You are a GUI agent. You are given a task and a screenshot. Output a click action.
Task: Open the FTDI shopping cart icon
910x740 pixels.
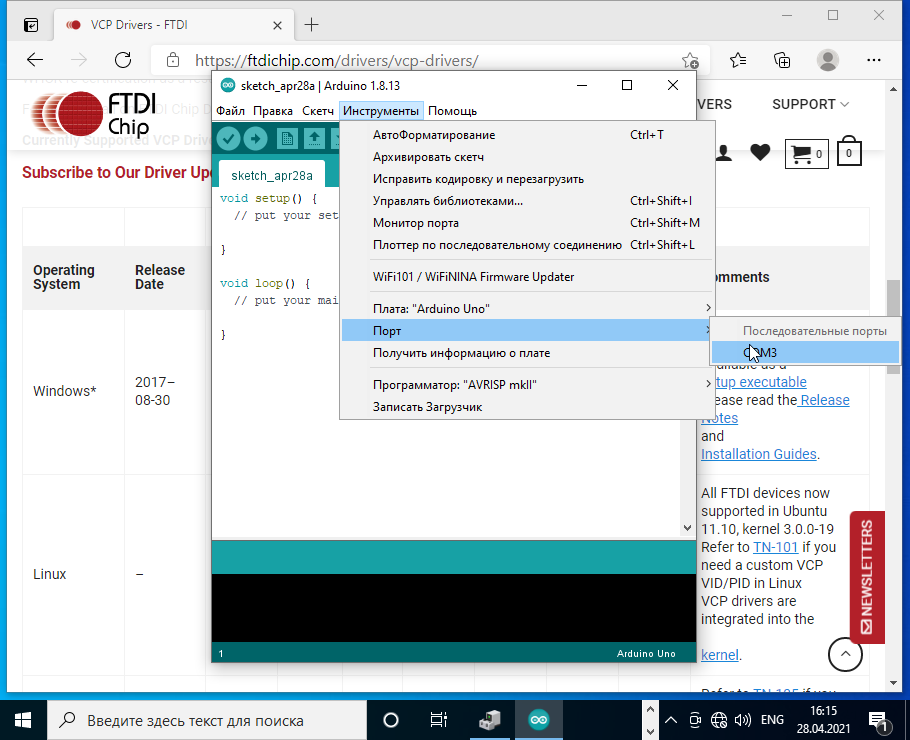coord(806,154)
